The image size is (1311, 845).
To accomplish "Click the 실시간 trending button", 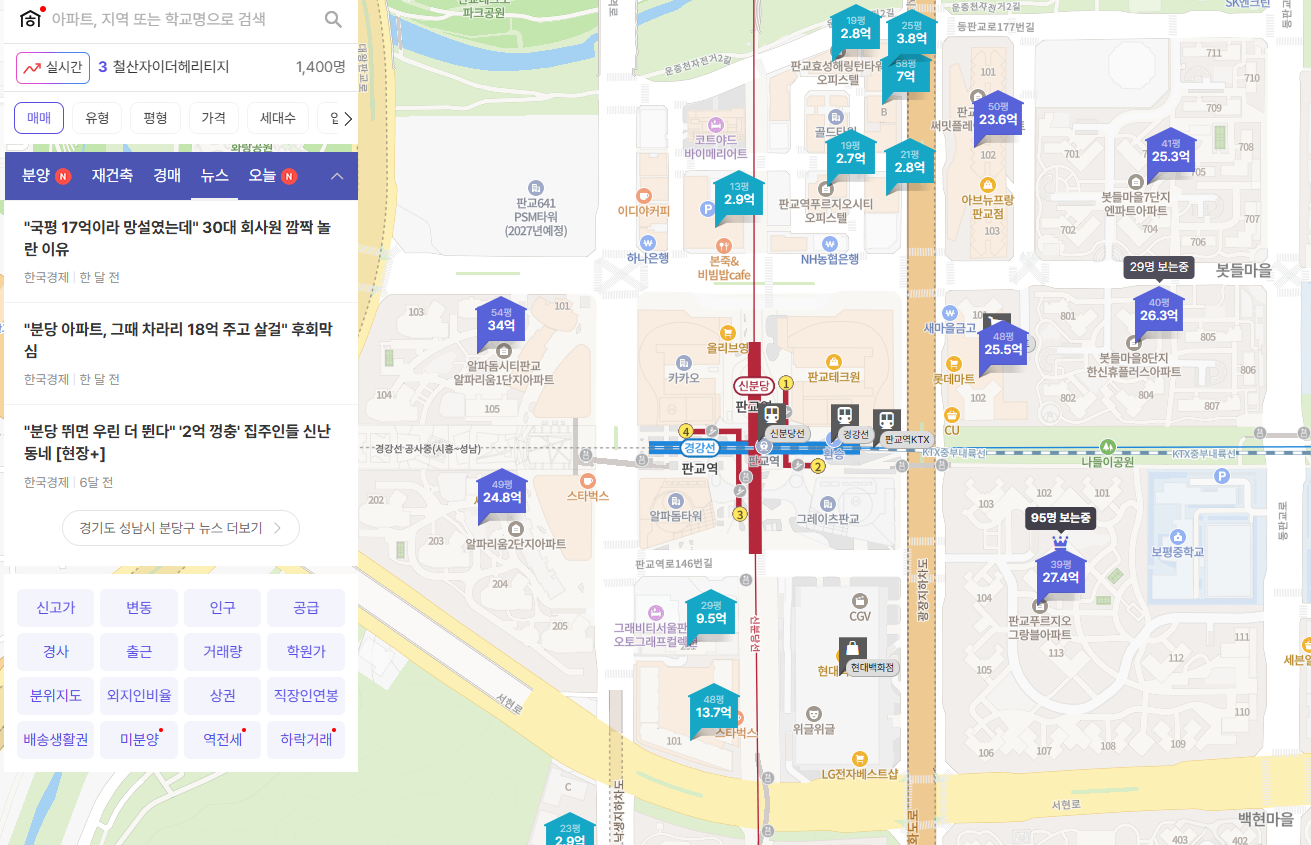I will [53, 68].
